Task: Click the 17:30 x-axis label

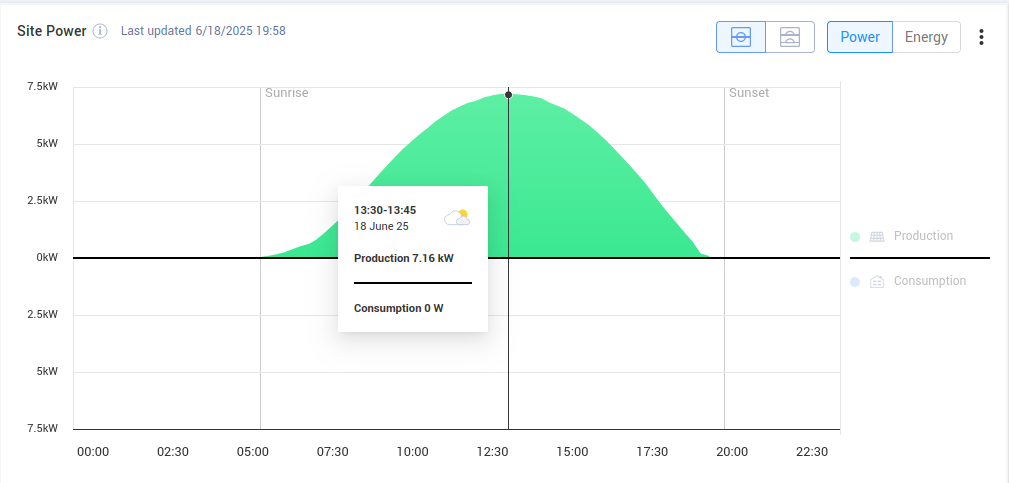Action: [x=653, y=452]
